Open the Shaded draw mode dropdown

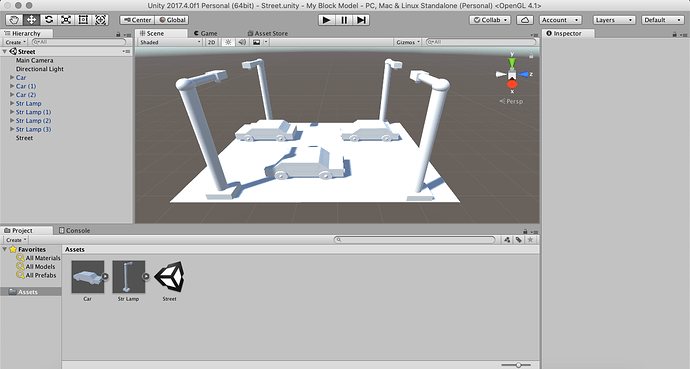[x=170, y=42]
